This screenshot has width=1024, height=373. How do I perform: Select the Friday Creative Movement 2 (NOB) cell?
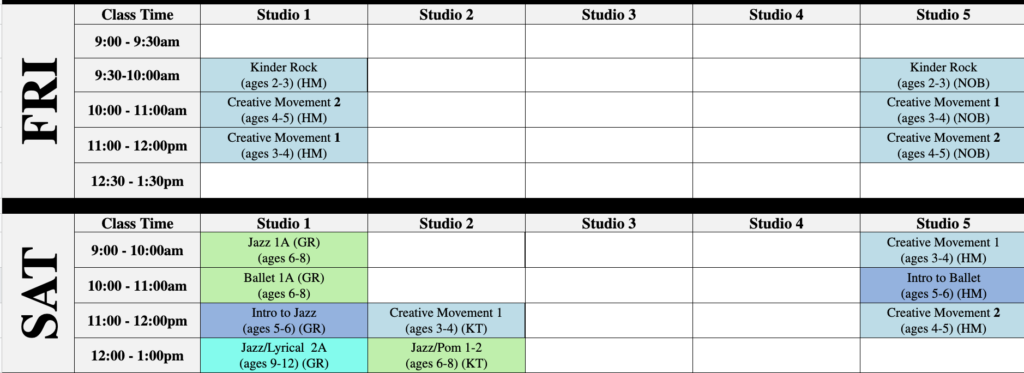[x=942, y=145]
